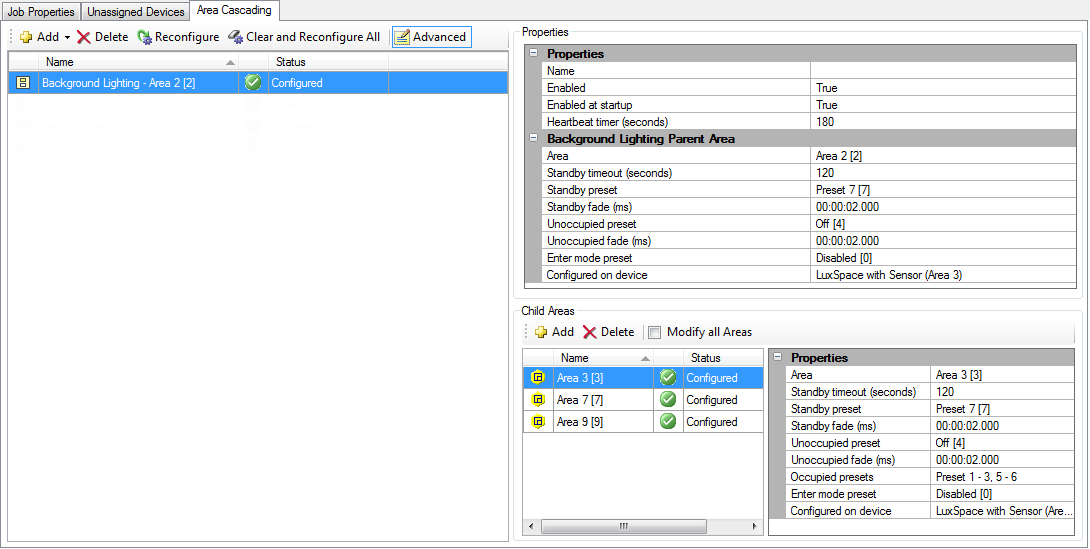Select the Area 9 [9] child area icon
Viewport: 1090px width, 549px height.
[538, 422]
